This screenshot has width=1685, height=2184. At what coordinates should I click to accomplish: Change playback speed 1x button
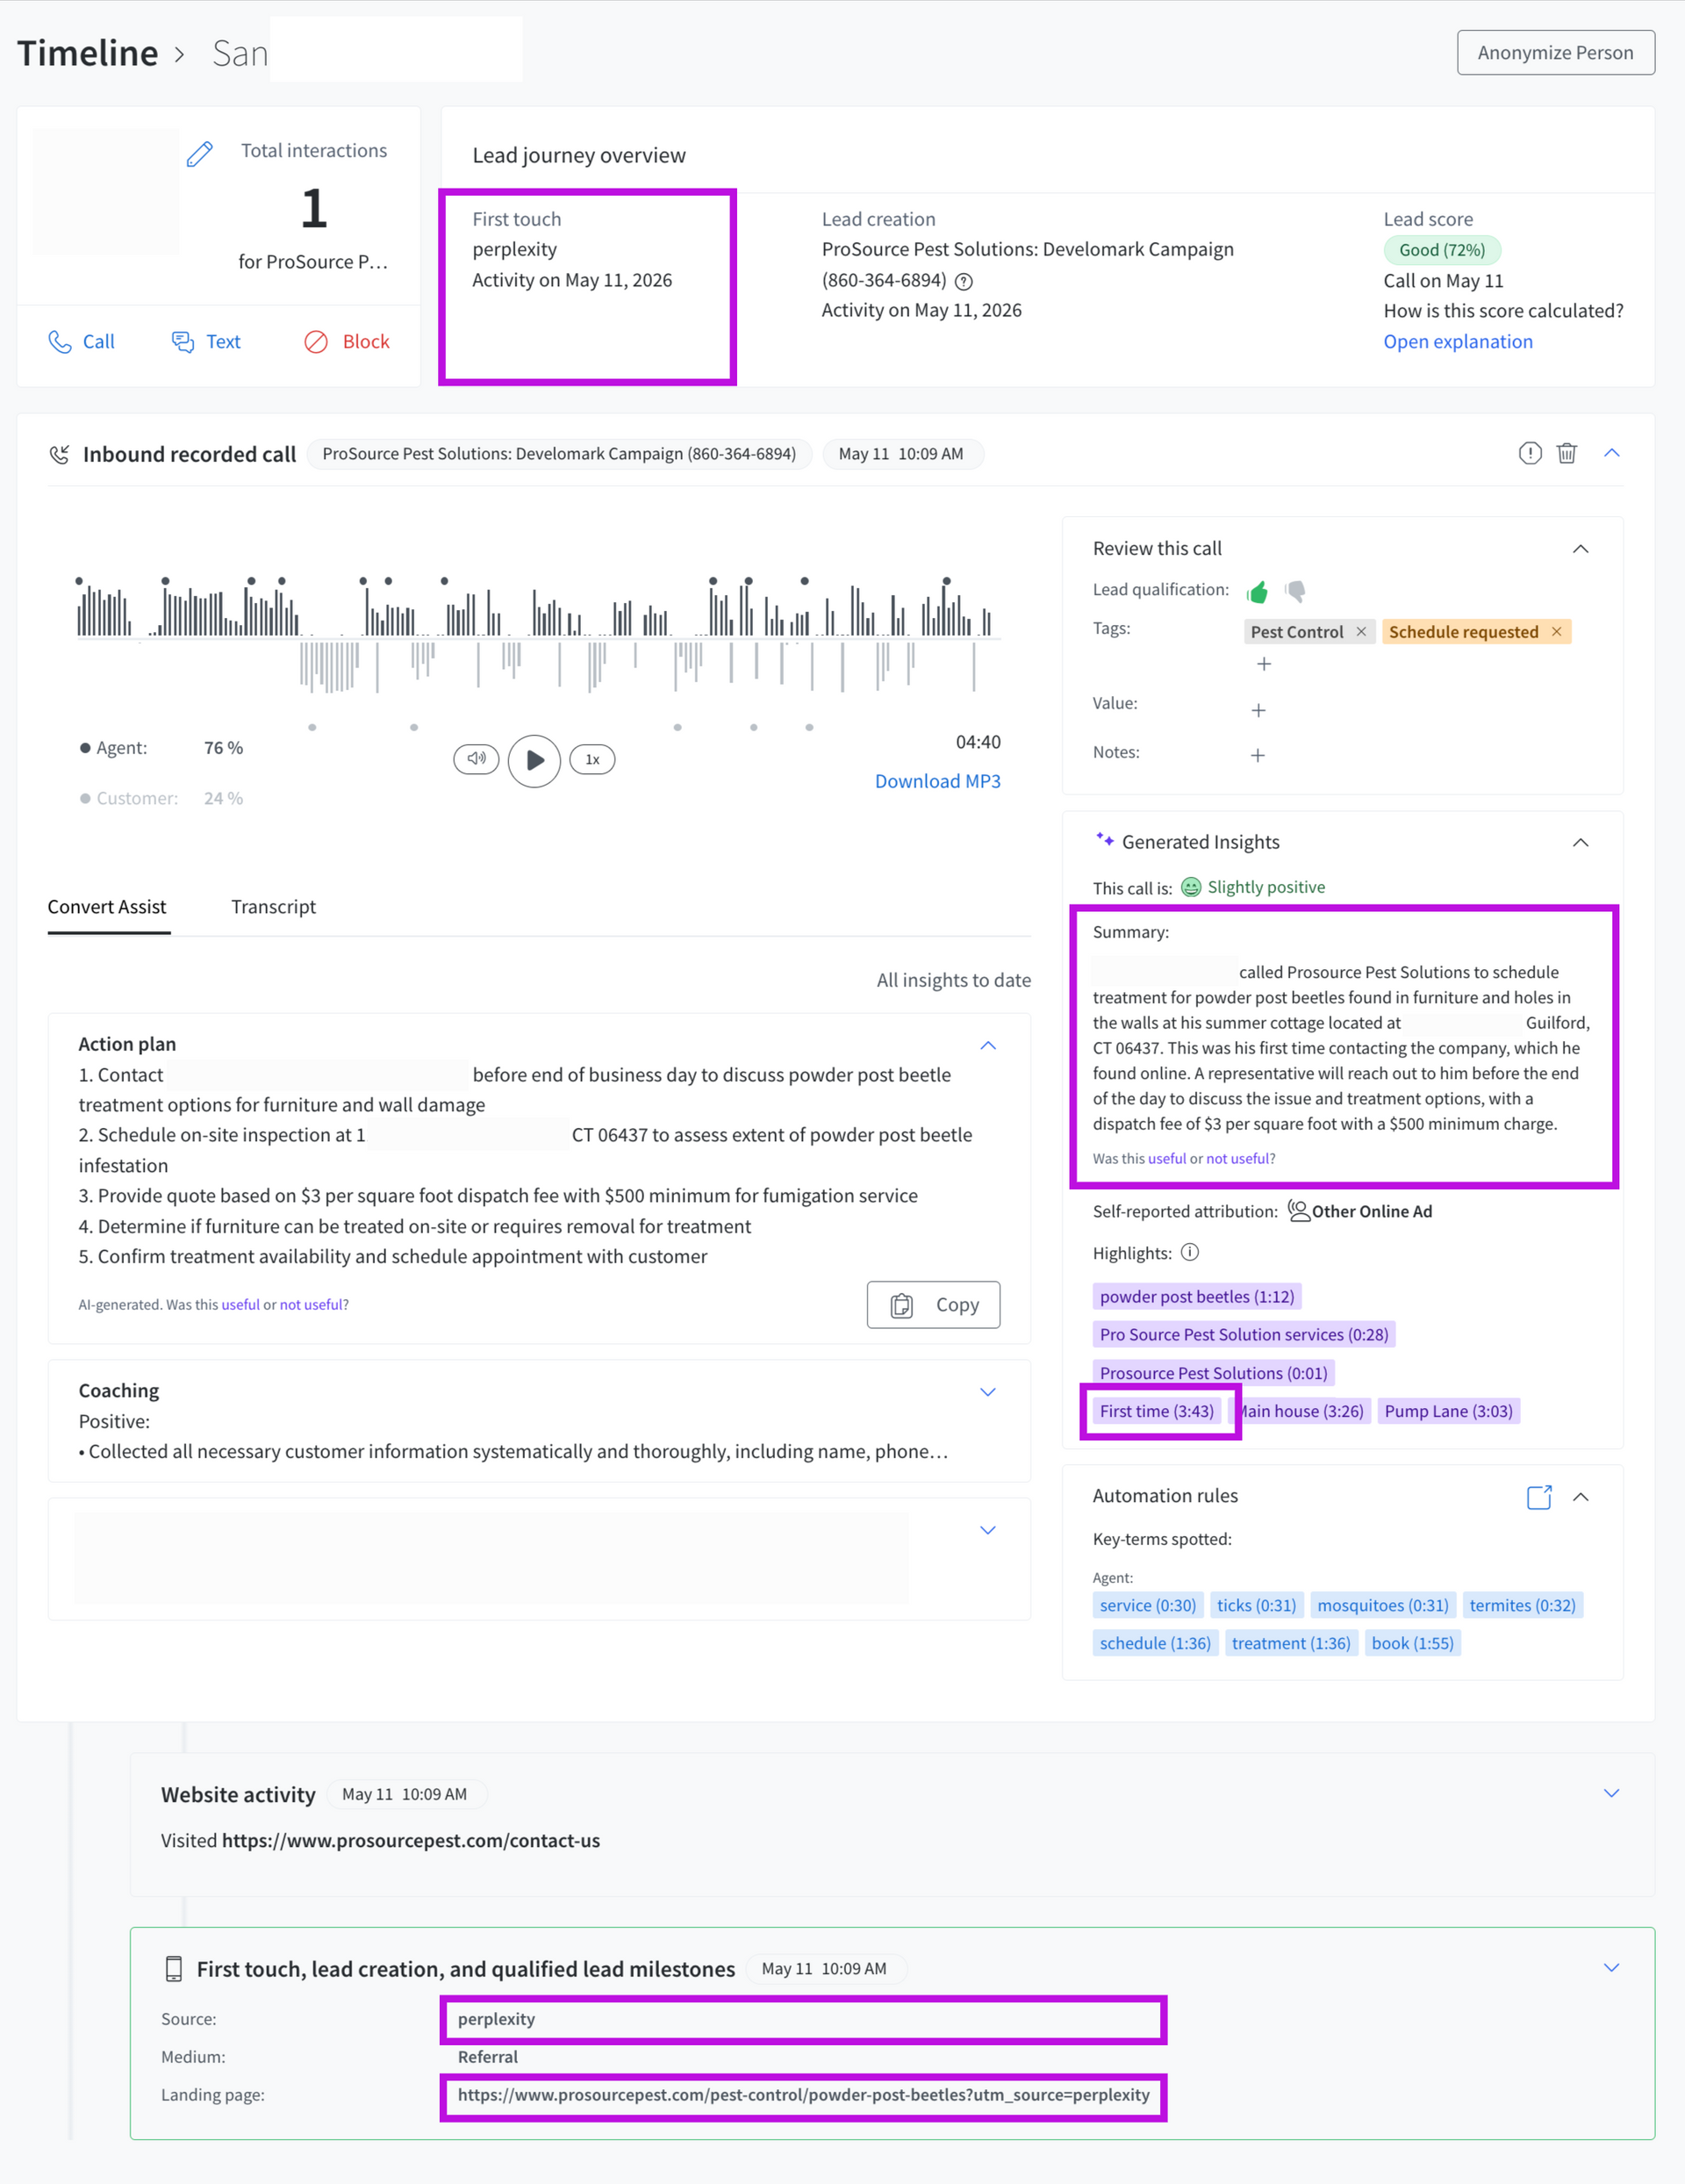point(592,759)
